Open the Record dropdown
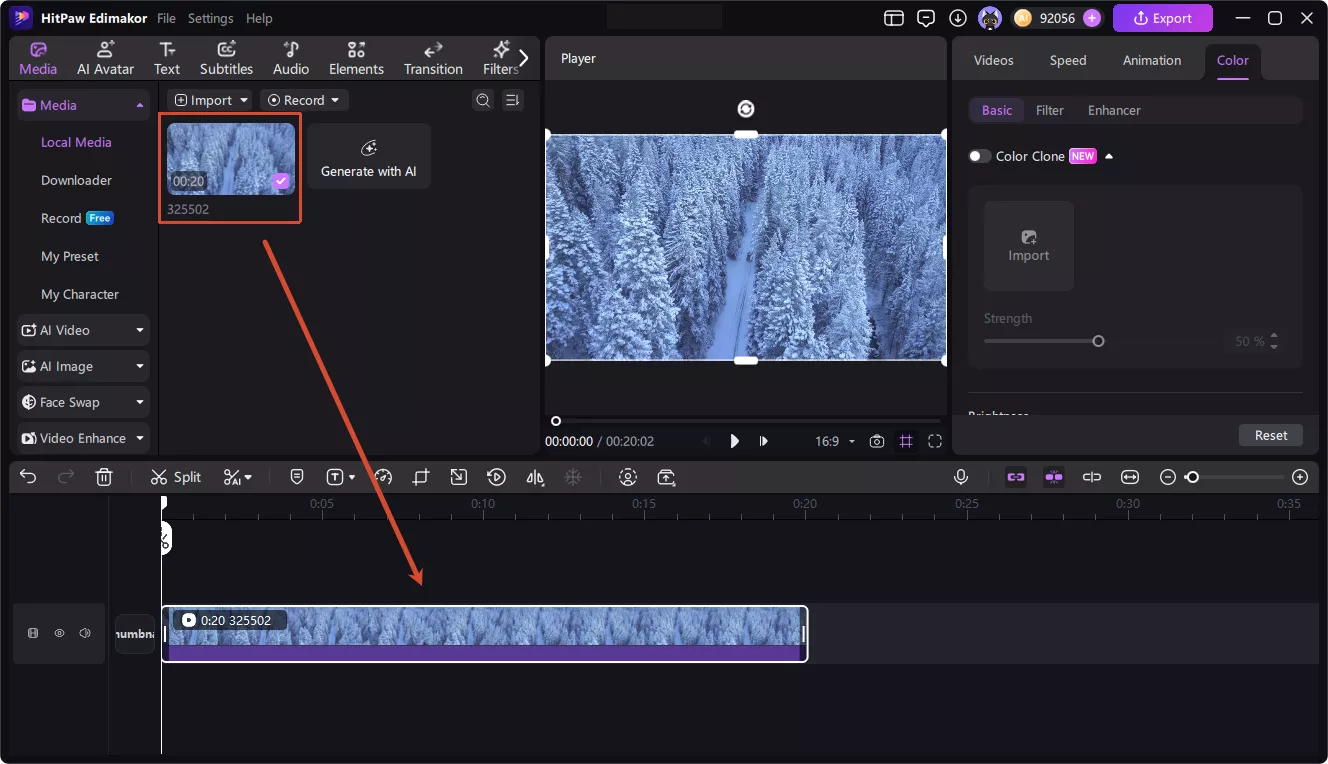 click(304, 100)
